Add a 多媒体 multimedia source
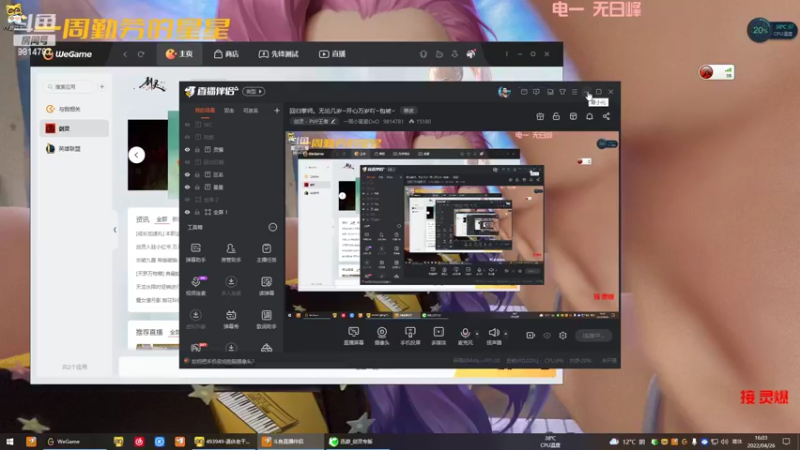Image resolution: width=800 pixels, height=450 pixels. point(438,336)
